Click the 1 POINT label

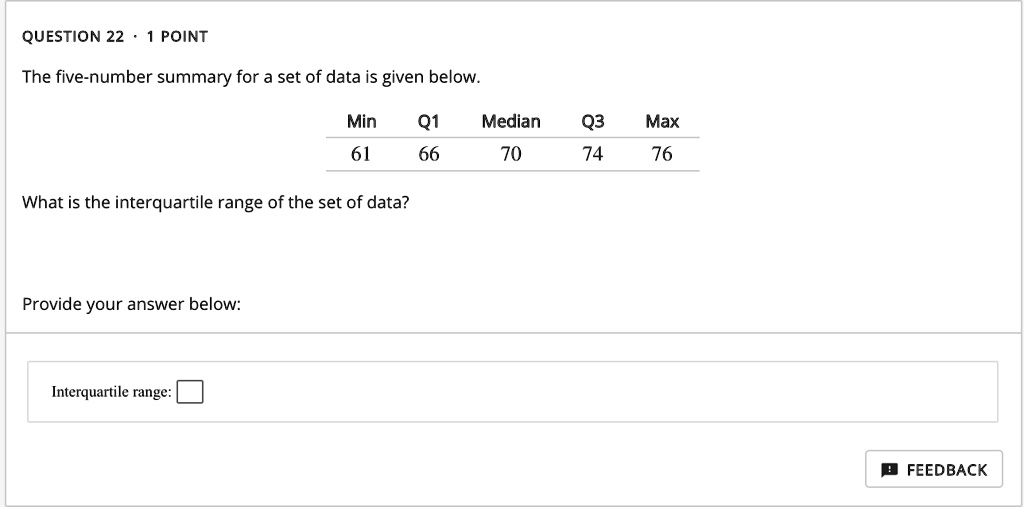point(177,37)
